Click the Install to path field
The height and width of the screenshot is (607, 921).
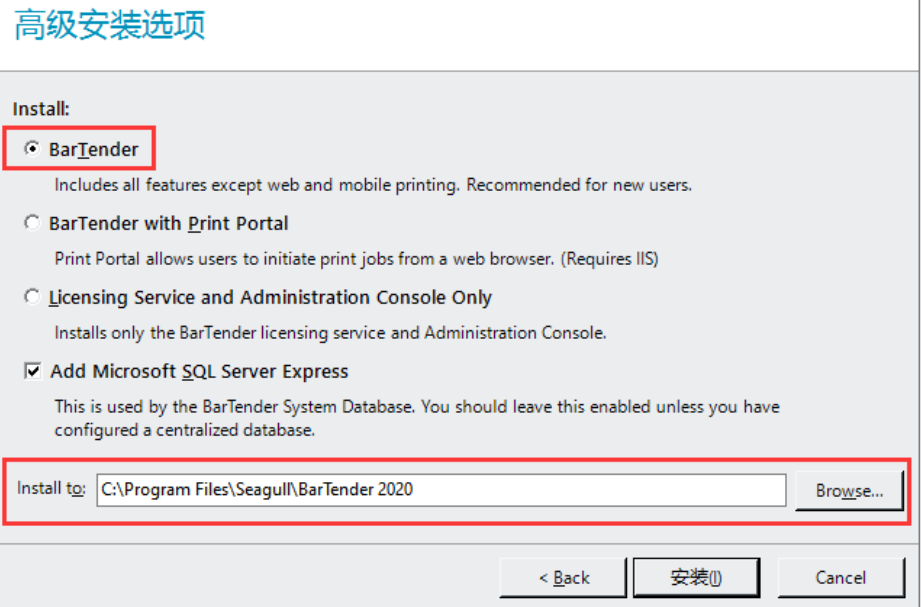coord(440,490)
